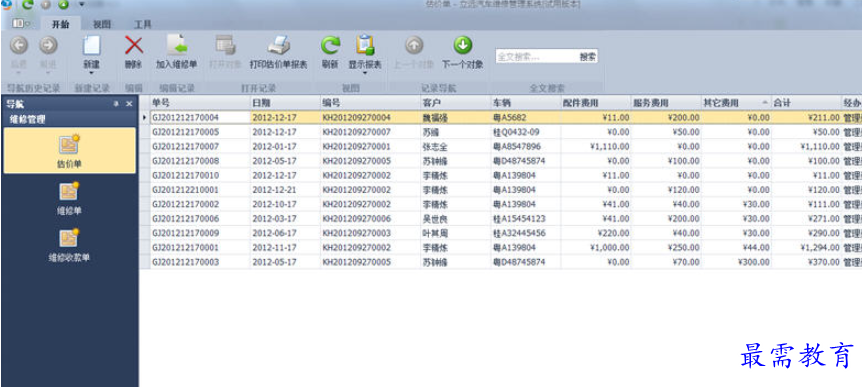Select row GJ201212170003
Image resolution: width=862 pixels, height=387 pixels.
[x=500, y=262]
